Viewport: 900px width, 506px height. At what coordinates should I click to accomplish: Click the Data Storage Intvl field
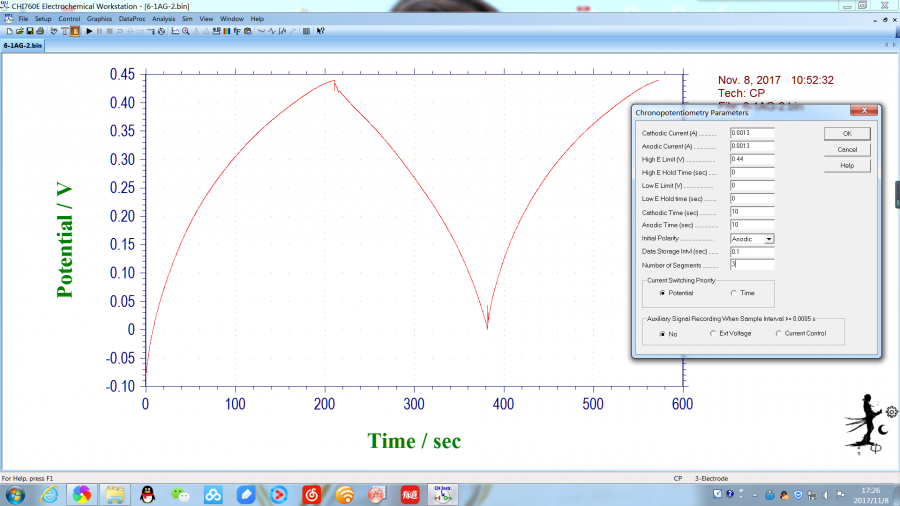pos(752,252)
